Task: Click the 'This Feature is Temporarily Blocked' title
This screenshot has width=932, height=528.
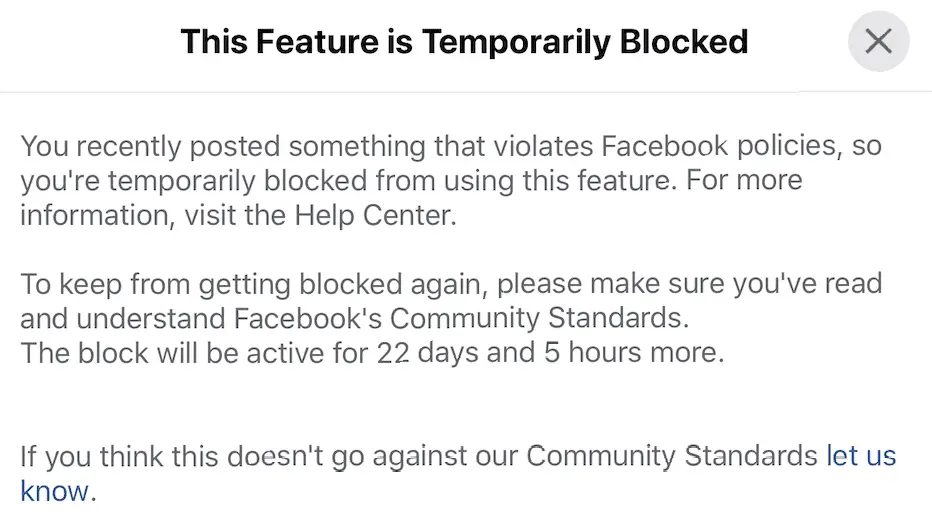Action: 464,41
